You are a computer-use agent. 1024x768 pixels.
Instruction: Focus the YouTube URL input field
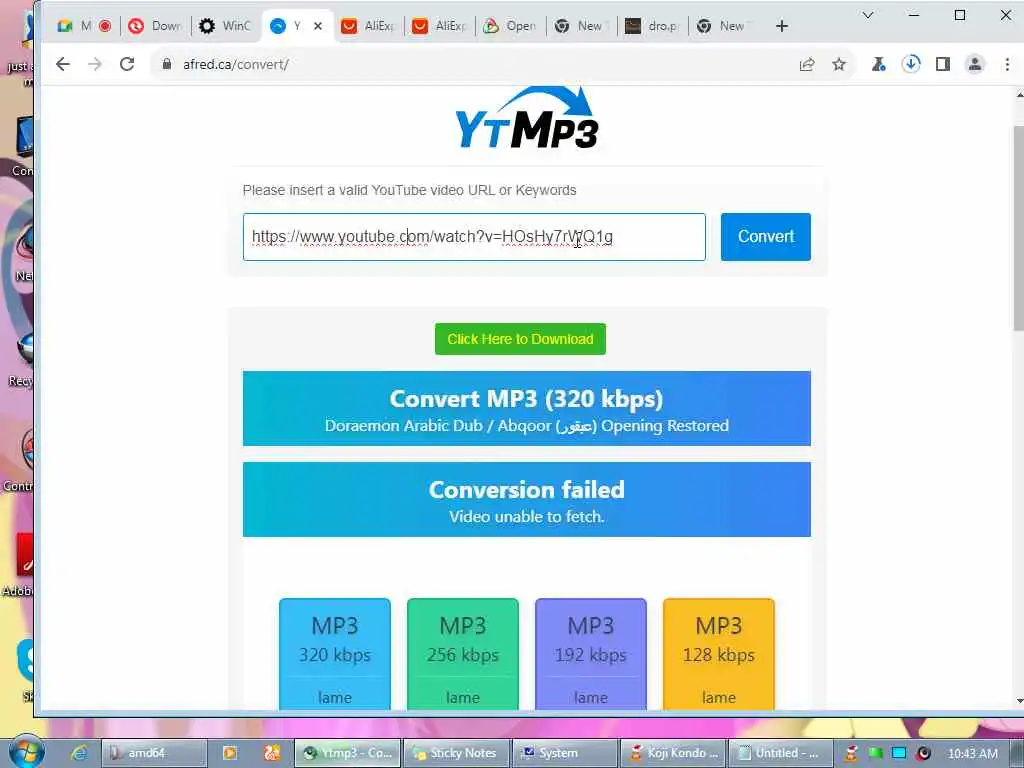tap(474, 236)
